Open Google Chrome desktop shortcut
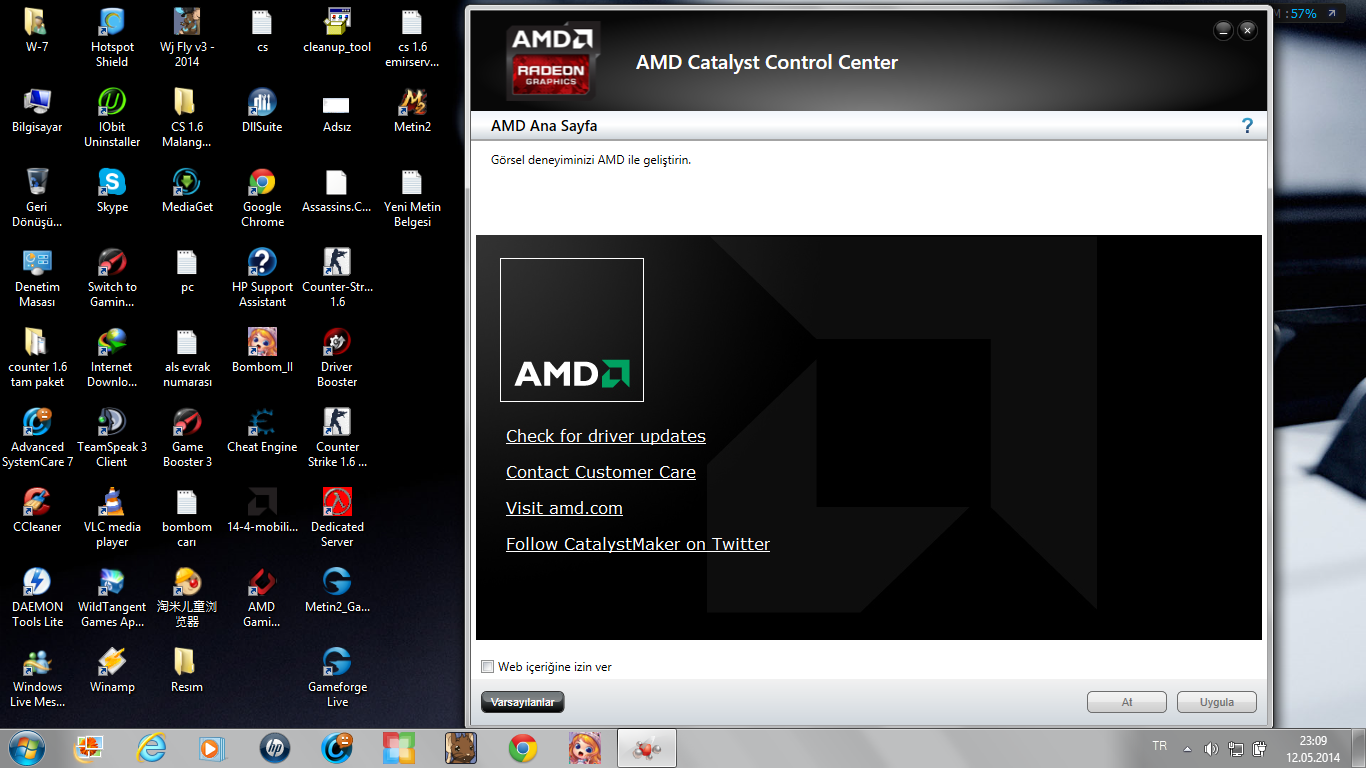The height and width of the screenshot is (768, 1366). (262, 184)
